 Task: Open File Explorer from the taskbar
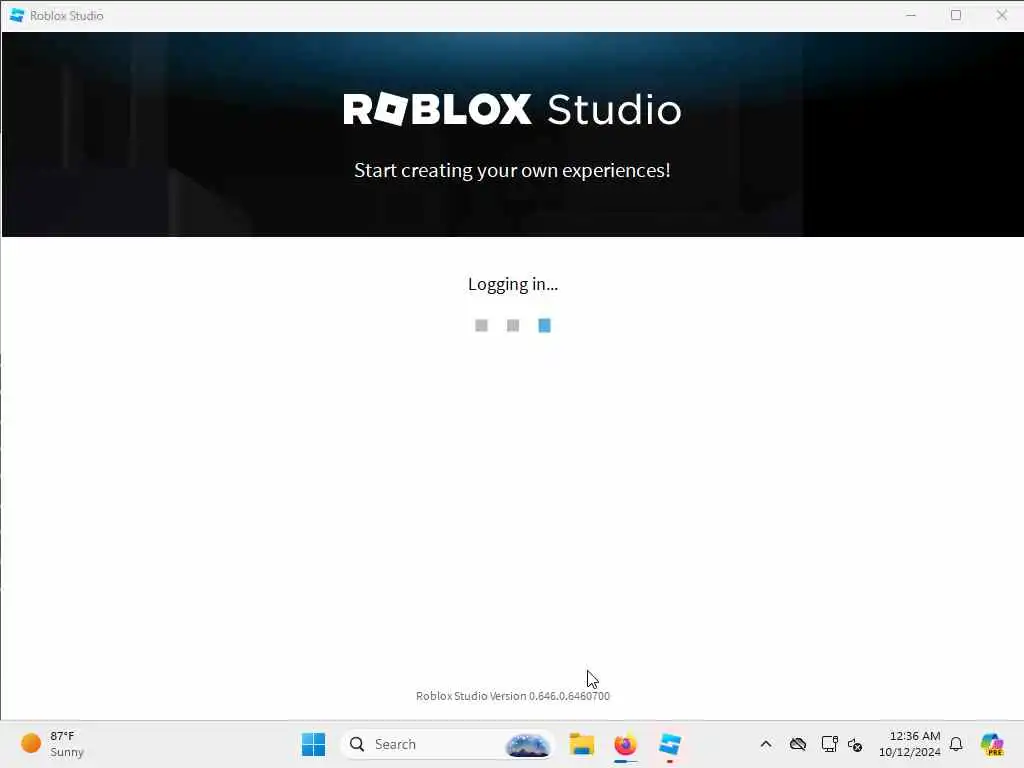point(581,744)
